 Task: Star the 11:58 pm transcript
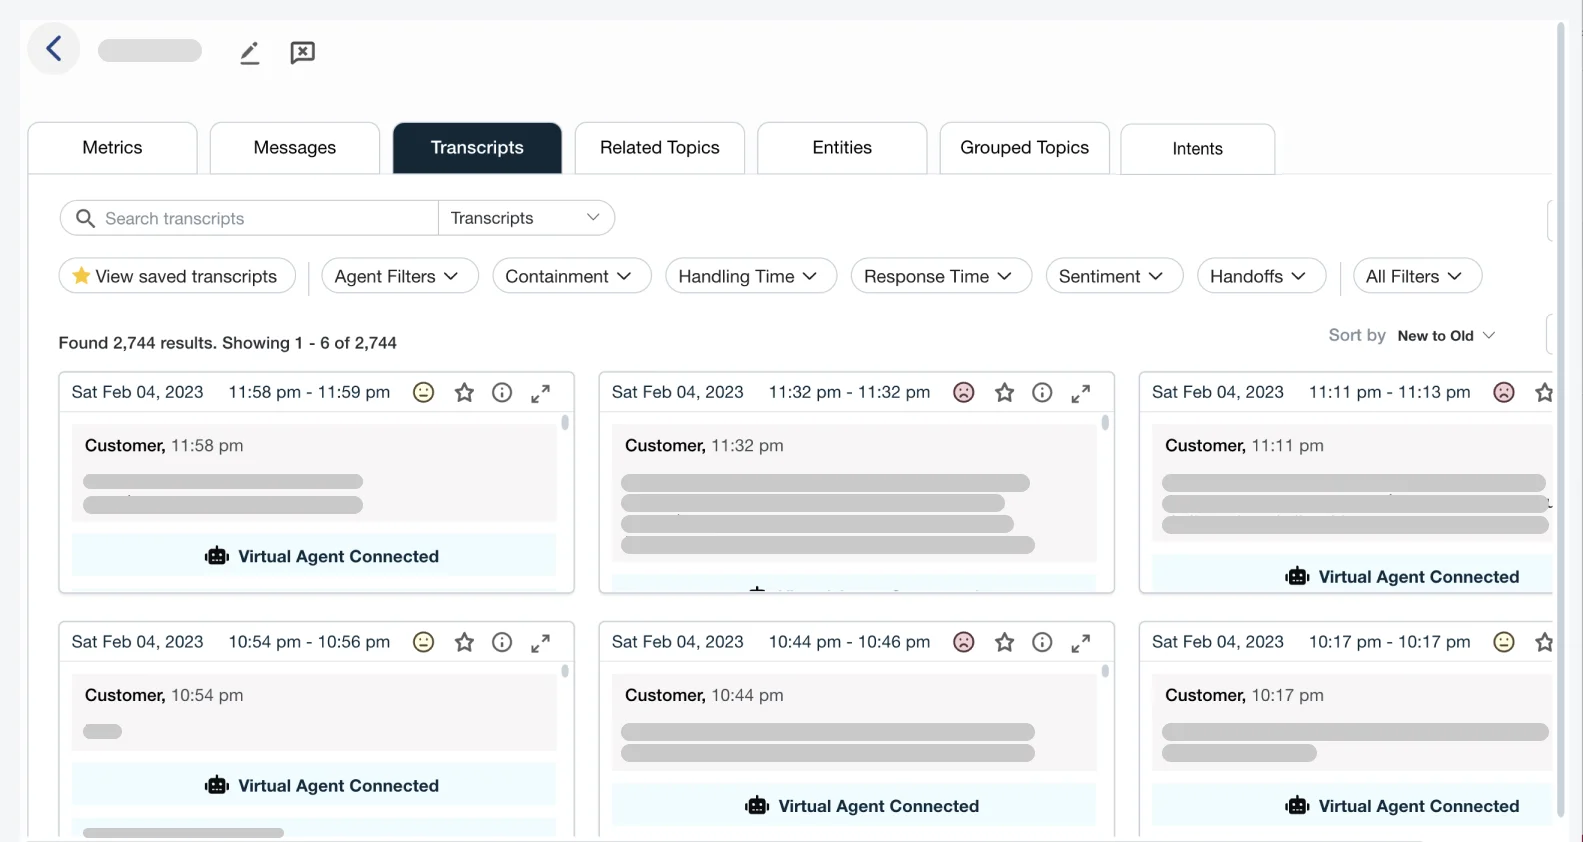[464, 393]
